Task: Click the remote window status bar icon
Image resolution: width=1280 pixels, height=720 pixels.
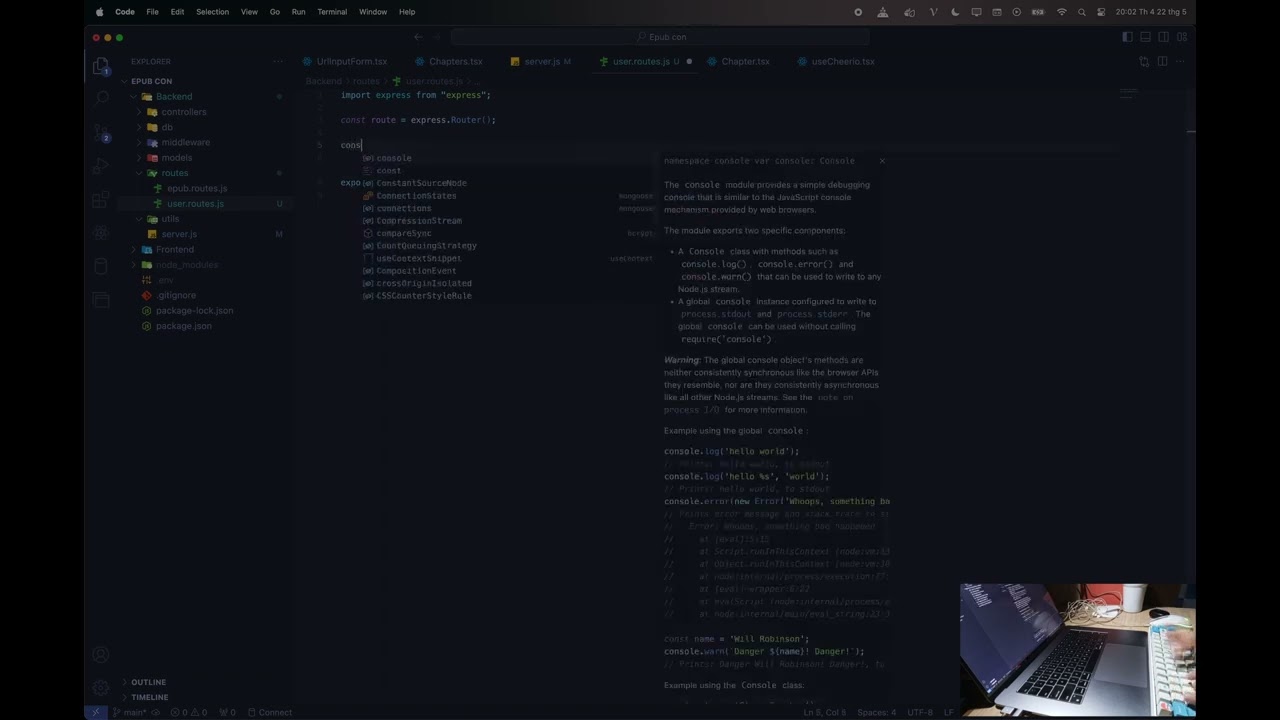Action: pyautogui.click(x=95, y=712)
